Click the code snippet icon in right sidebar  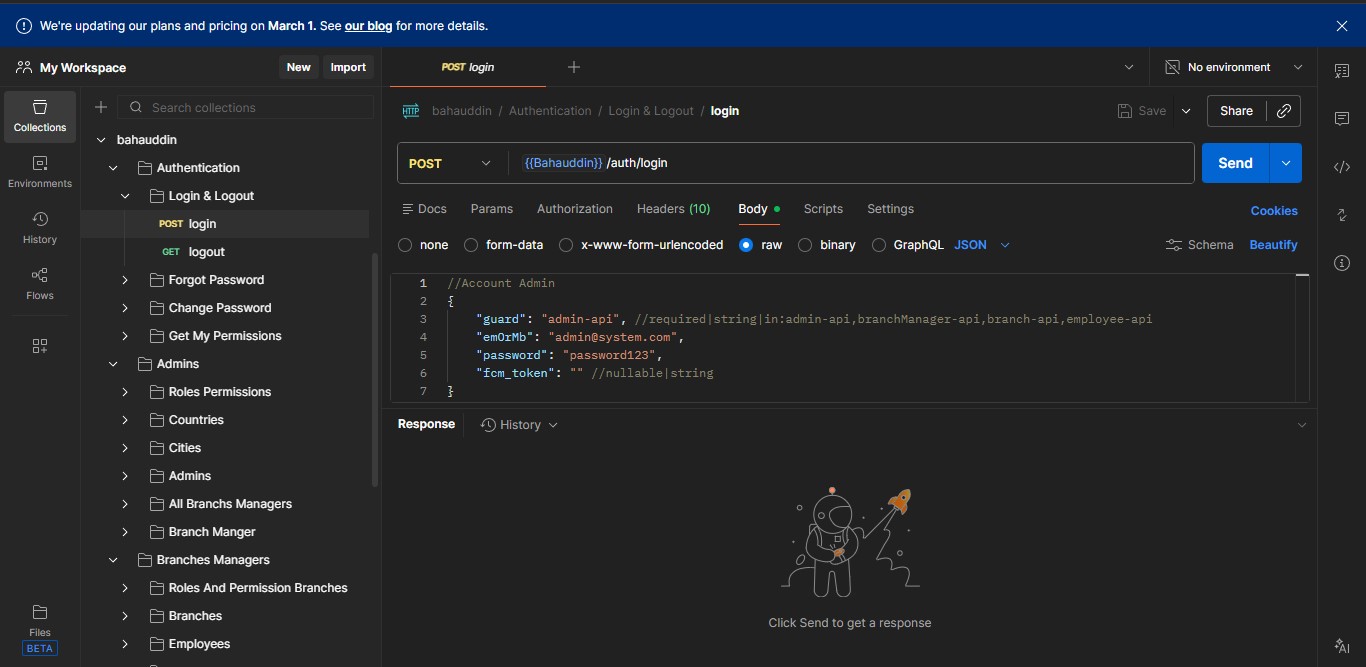pos(1342,167)
